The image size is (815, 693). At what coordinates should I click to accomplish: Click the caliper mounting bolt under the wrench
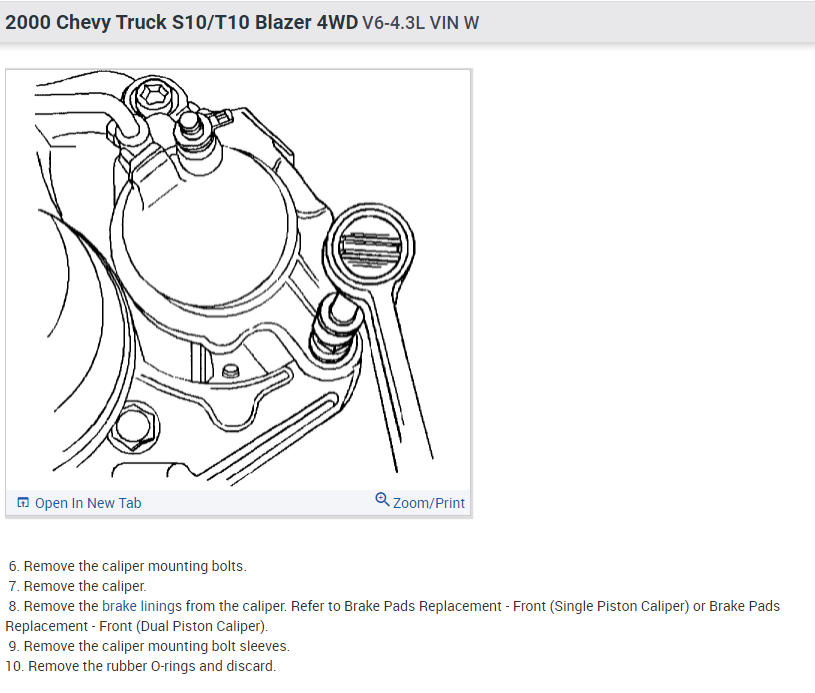click(x=334, y=329)
